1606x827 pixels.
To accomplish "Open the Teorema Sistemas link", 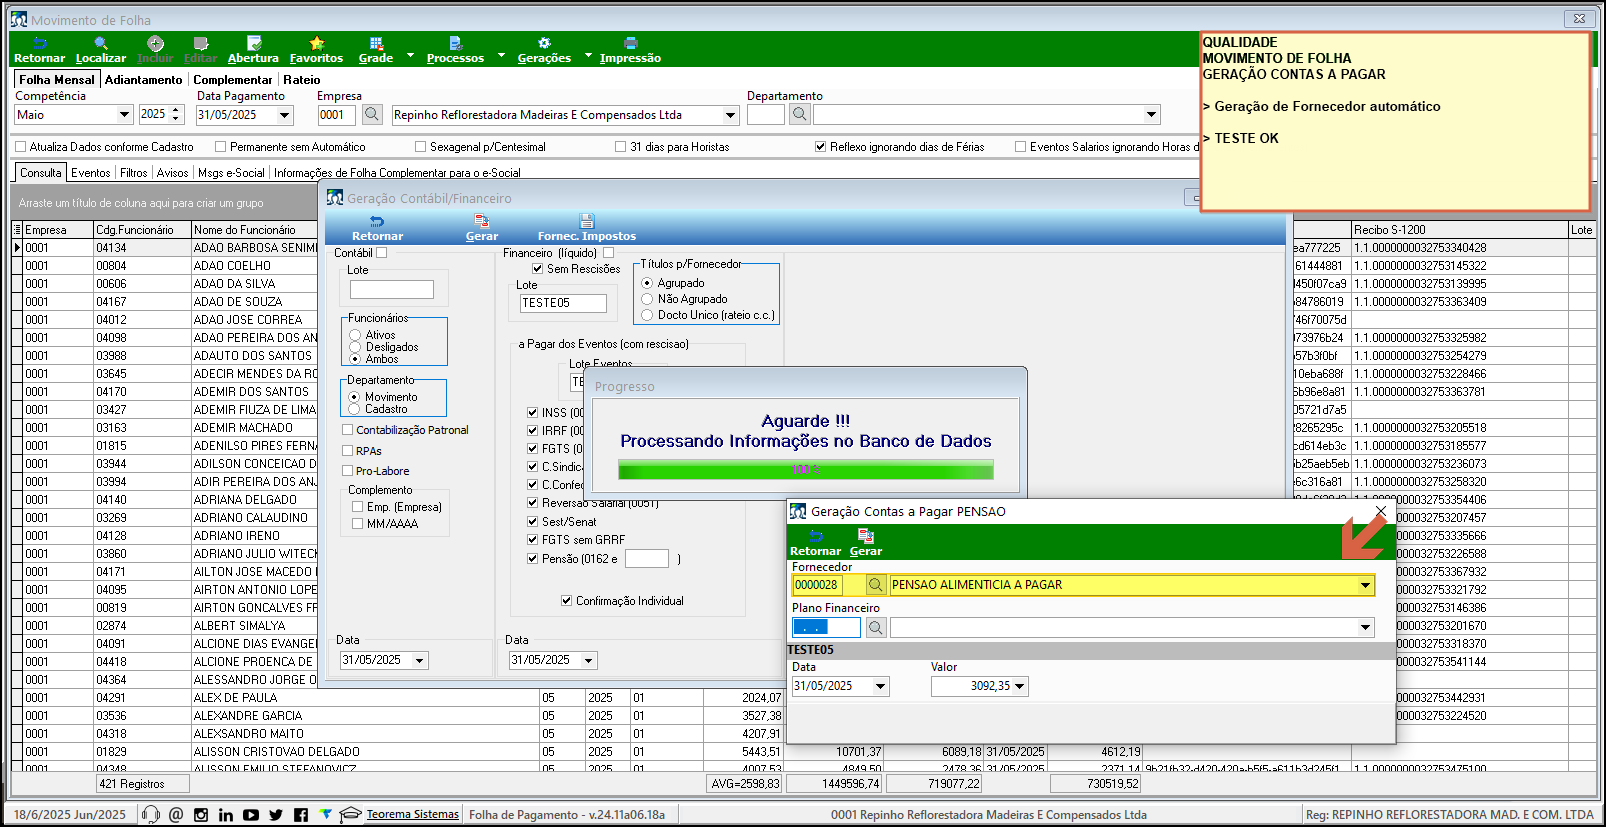I will coord(413,815).
